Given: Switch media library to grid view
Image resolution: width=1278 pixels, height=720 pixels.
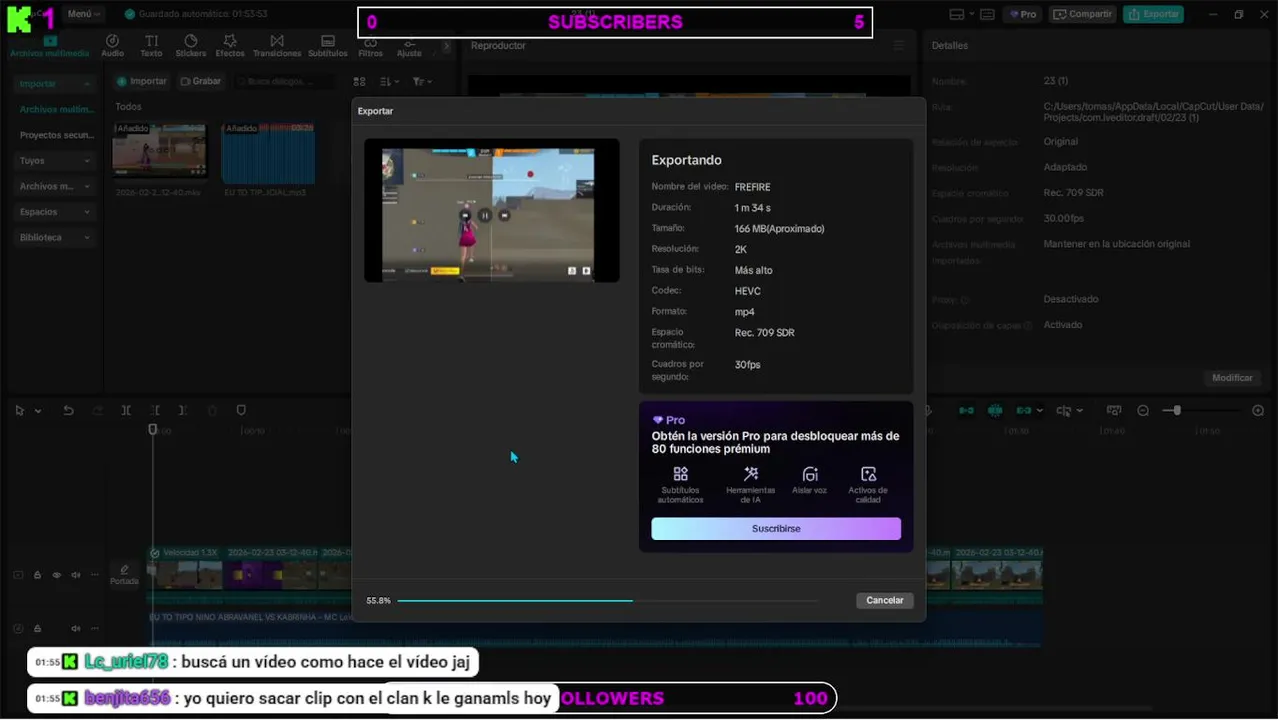Looking at the screenshot, I should (360, 81).
